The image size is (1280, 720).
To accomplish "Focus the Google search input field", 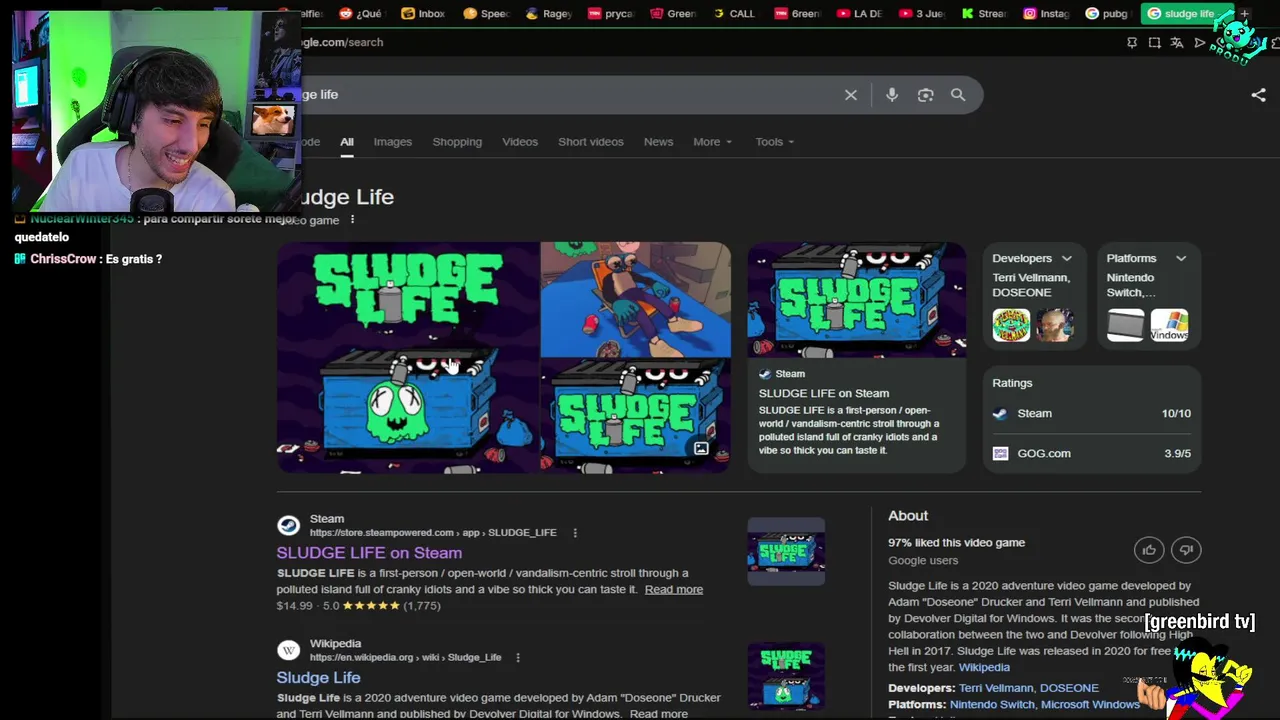I will (x=570, y=95).
